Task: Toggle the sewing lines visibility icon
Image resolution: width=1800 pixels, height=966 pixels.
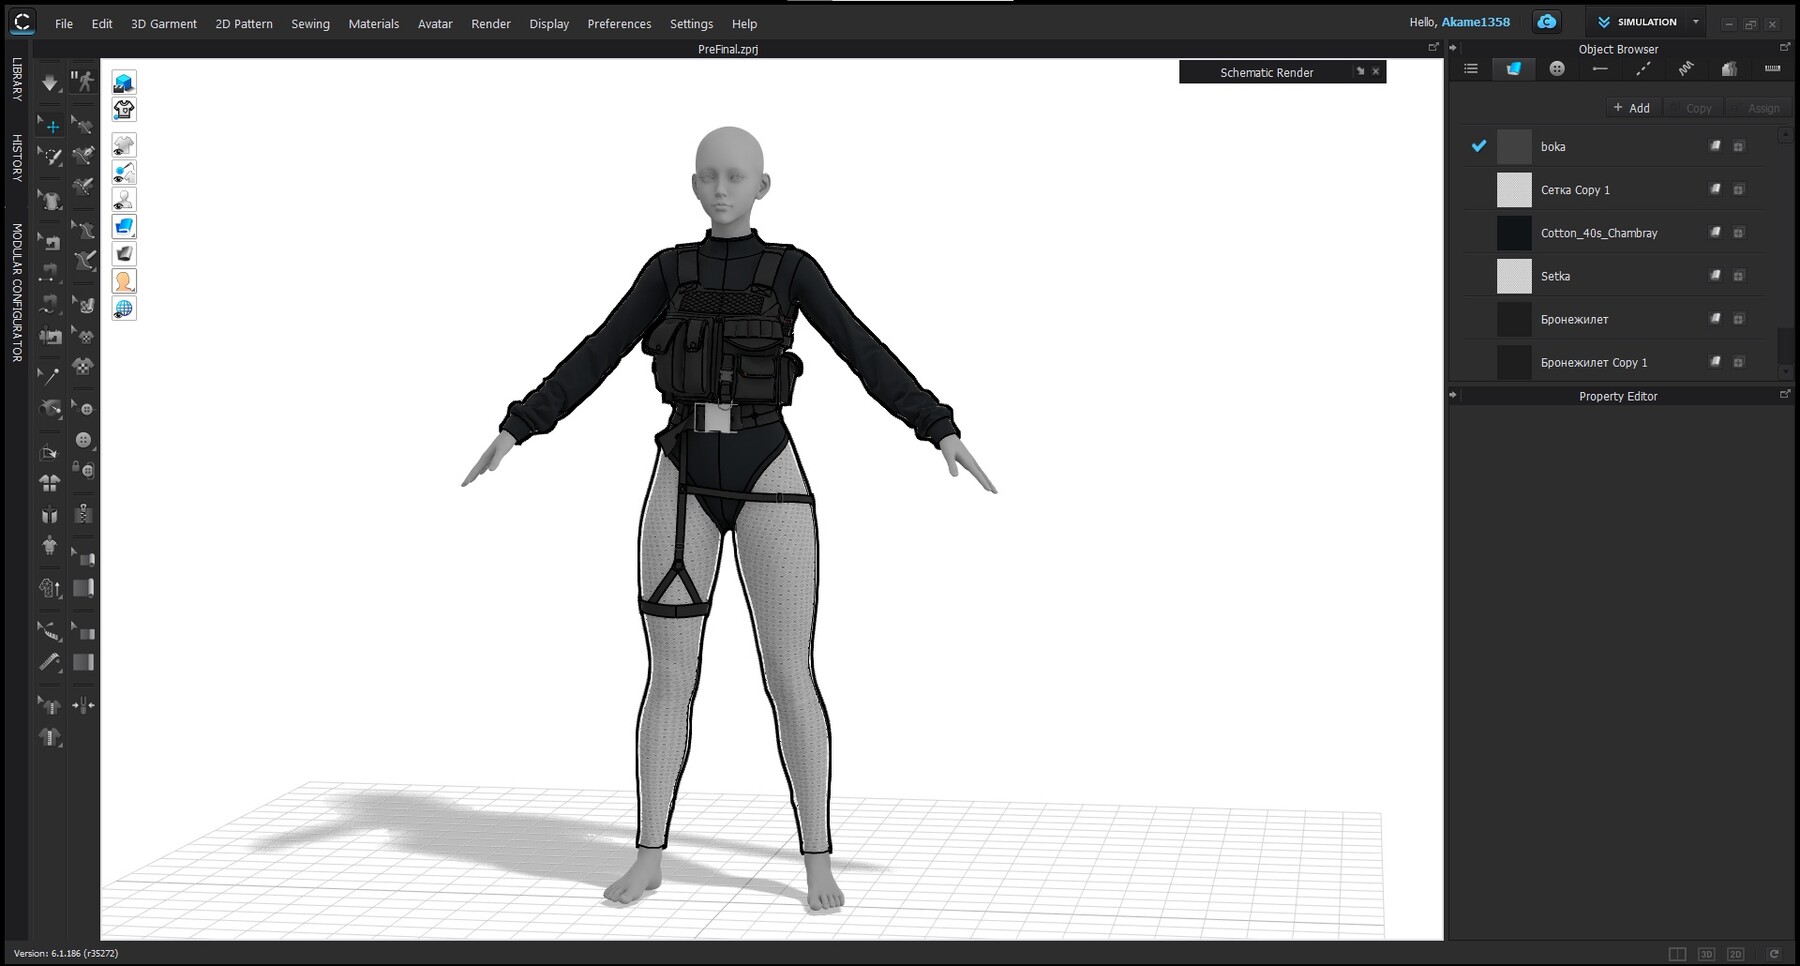Action: 124,172
